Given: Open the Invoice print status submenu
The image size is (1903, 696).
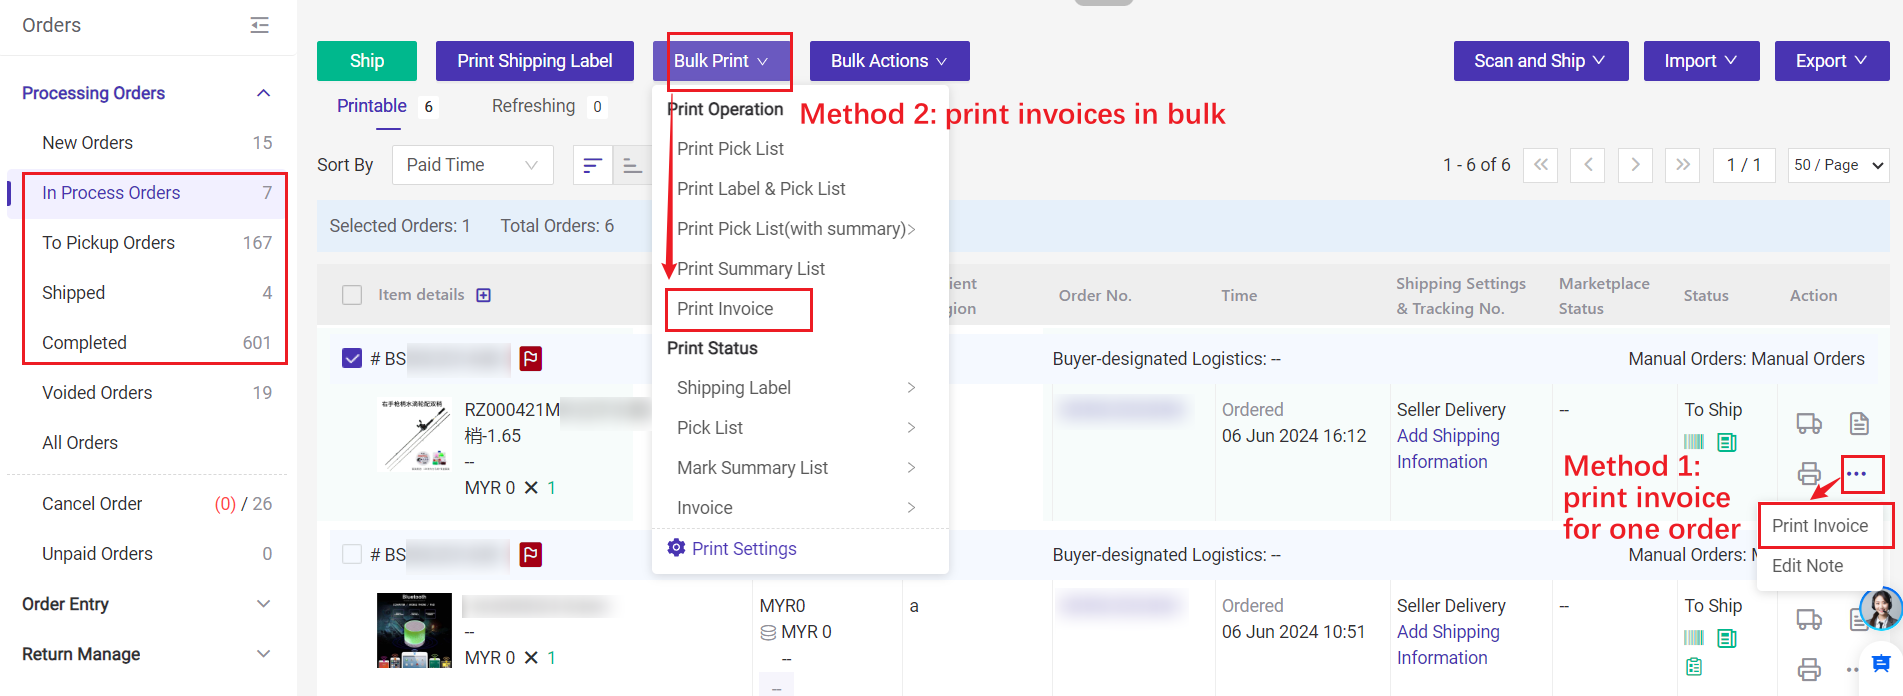Looking at the screenshot, I should coord(798,508).
